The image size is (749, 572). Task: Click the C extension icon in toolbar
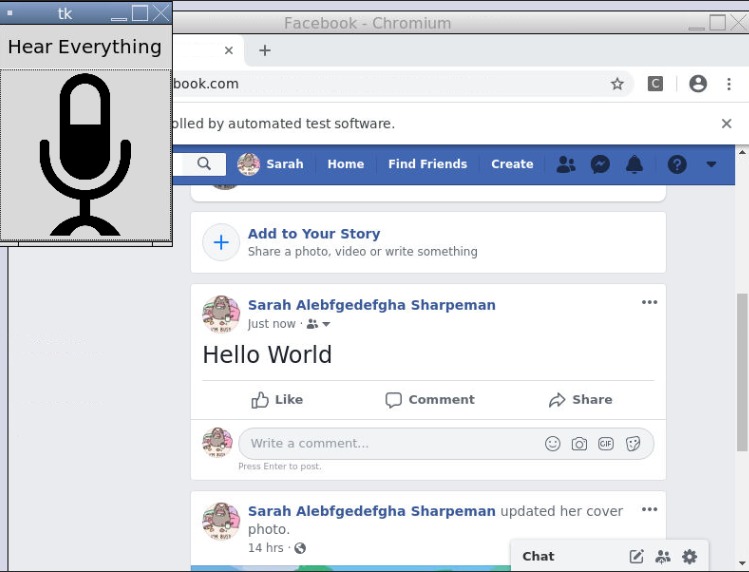click(x=655, y=84)
